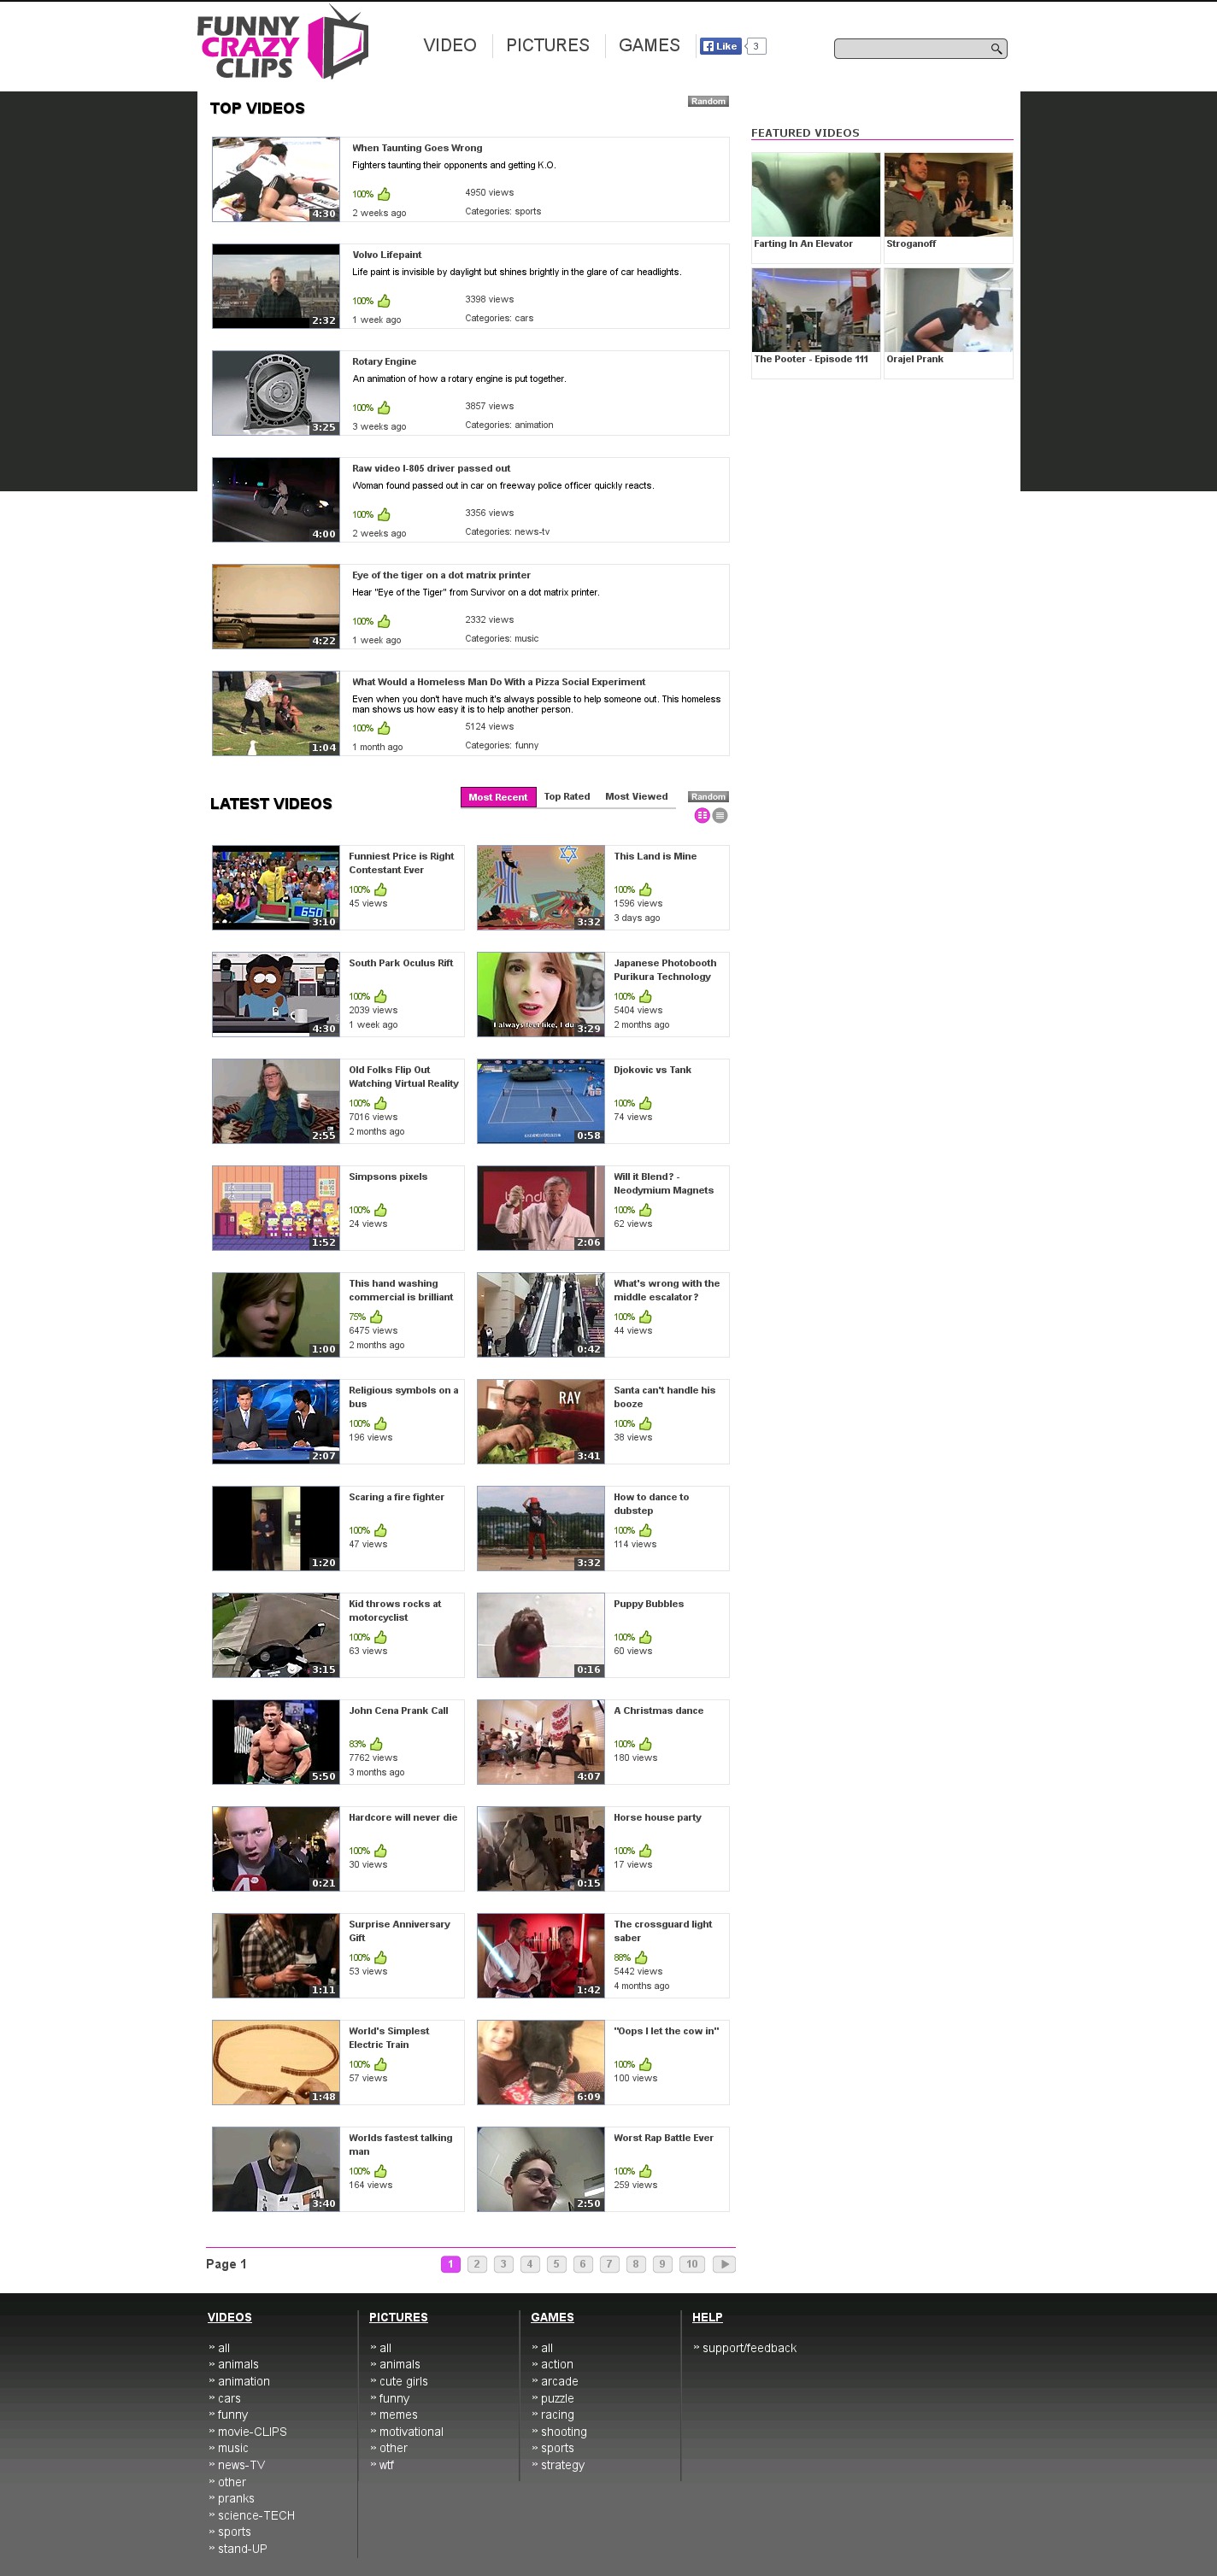Open the VIDEO menu

click(x=450, y=45)
